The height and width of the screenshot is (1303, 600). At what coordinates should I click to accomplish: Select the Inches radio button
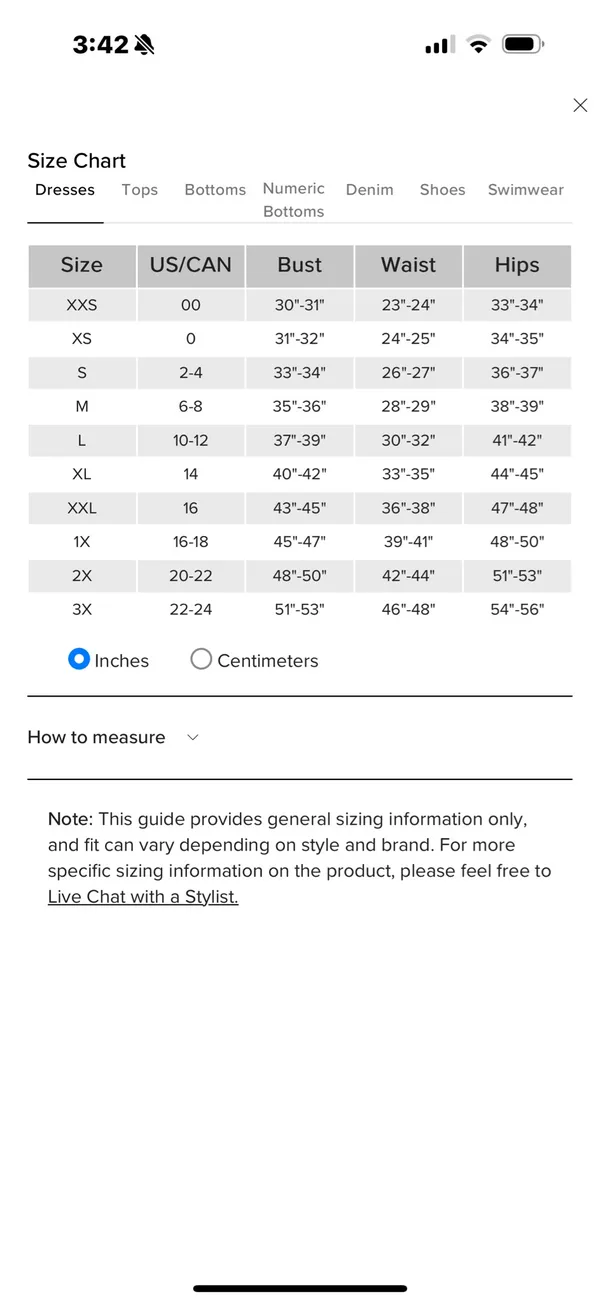[x=79, y=659]
